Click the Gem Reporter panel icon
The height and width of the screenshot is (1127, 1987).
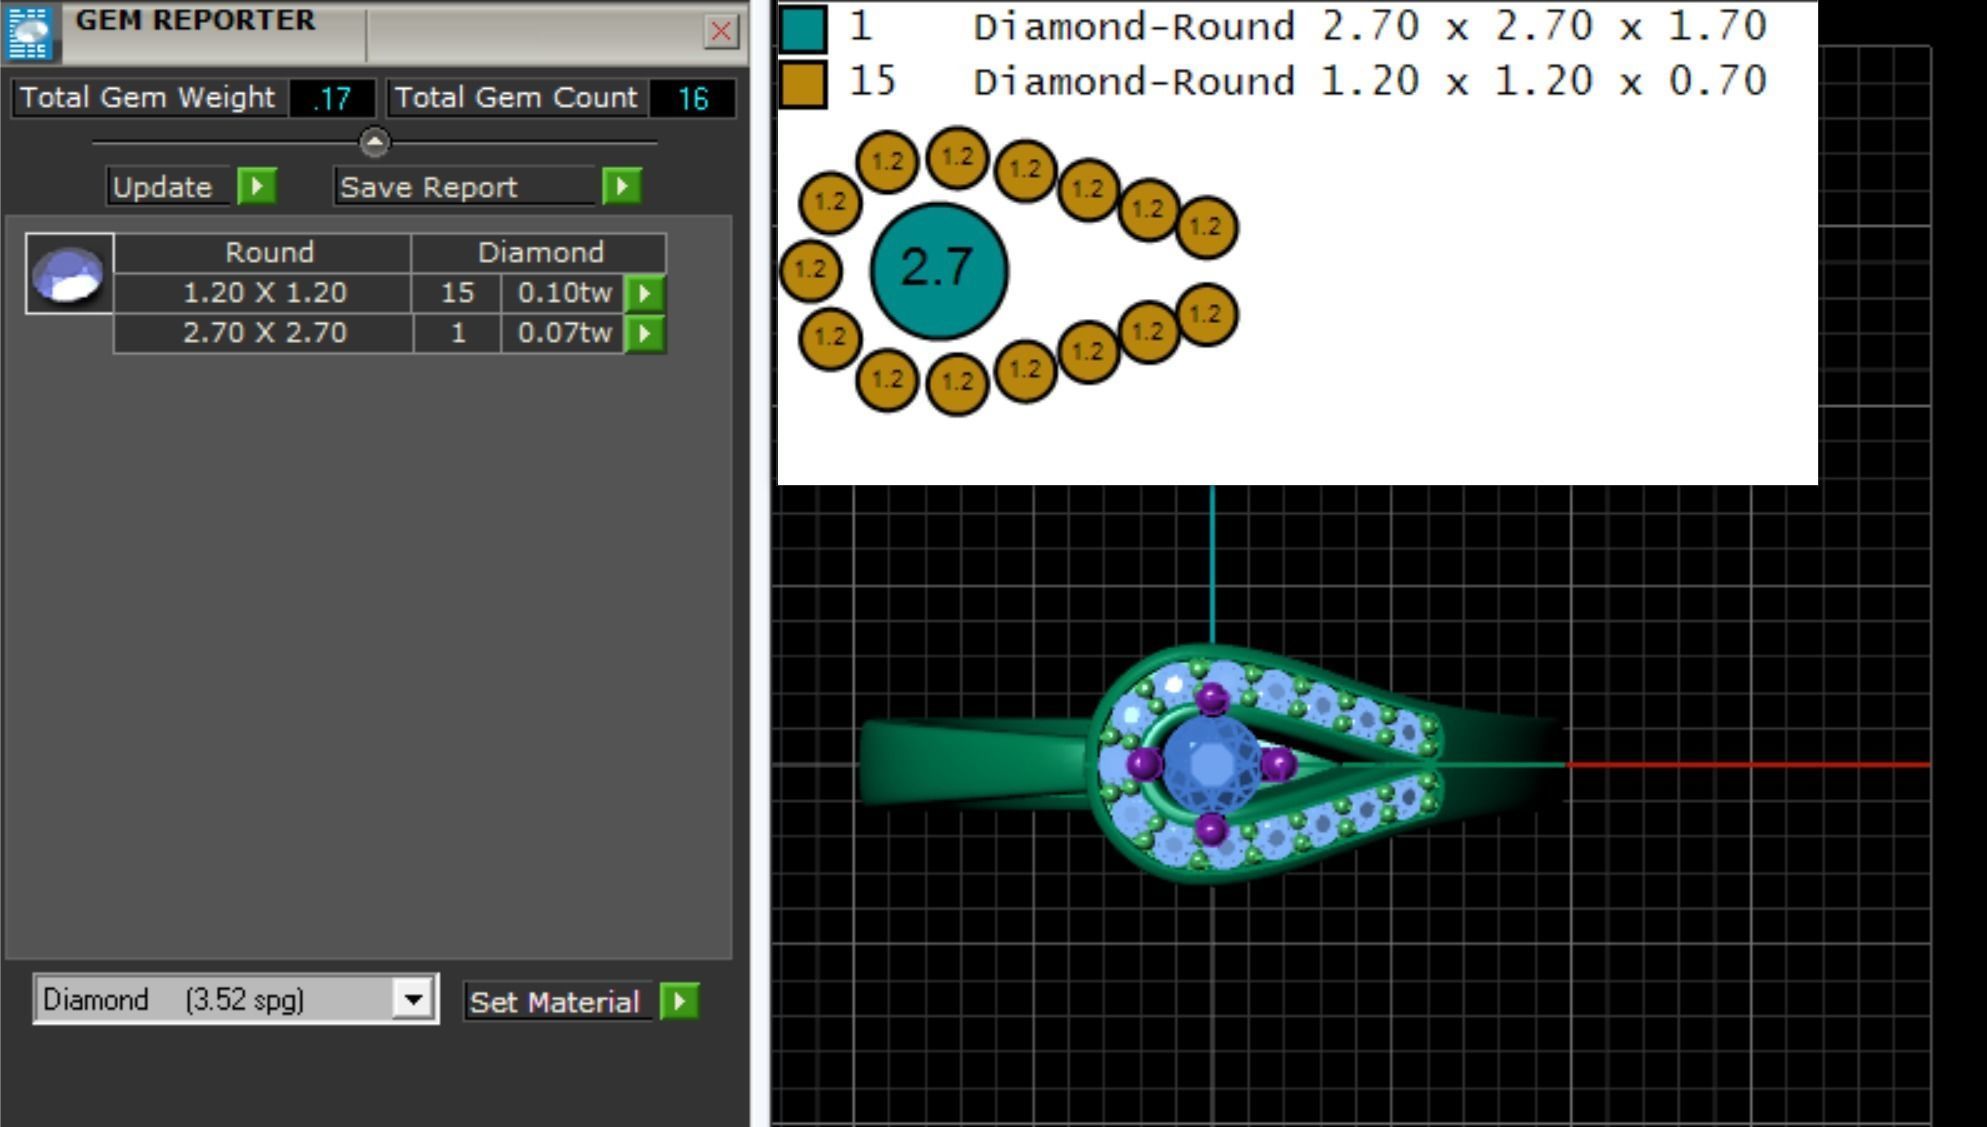pyautogui.click(x=29, y=31)
